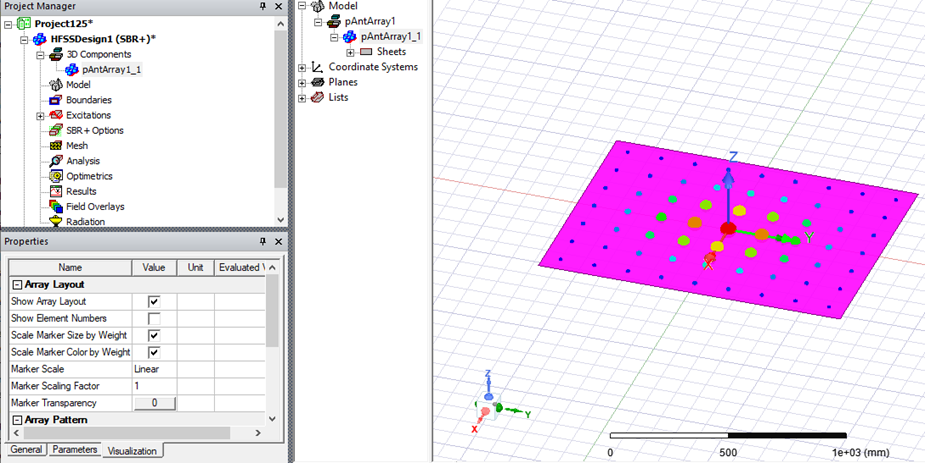Image resolution: width=925 pixels, height=464 pixels.
Task: Click the Model icon in Project Manager
Action: pos(56,85)
